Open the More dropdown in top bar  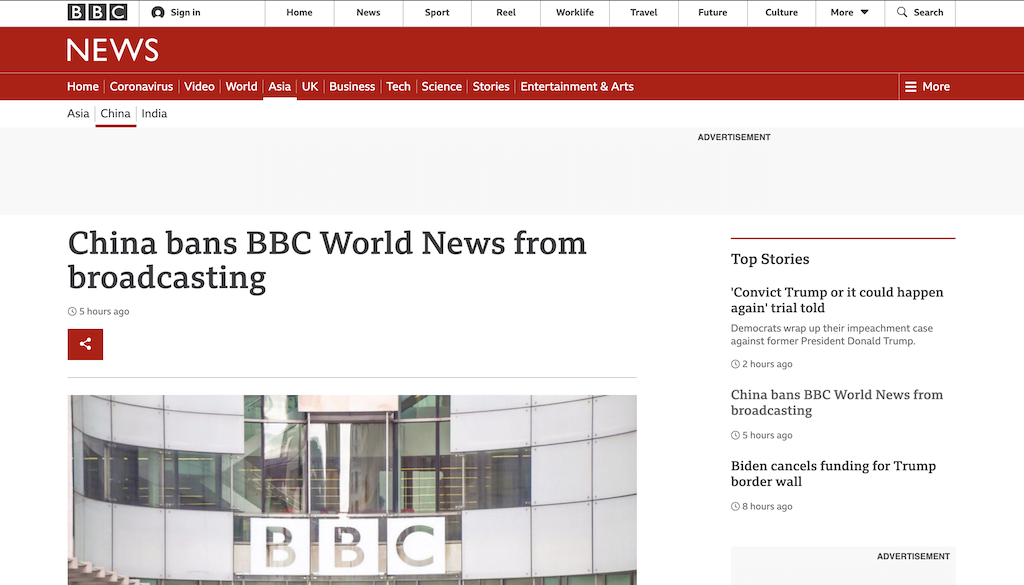pos(850,12)
